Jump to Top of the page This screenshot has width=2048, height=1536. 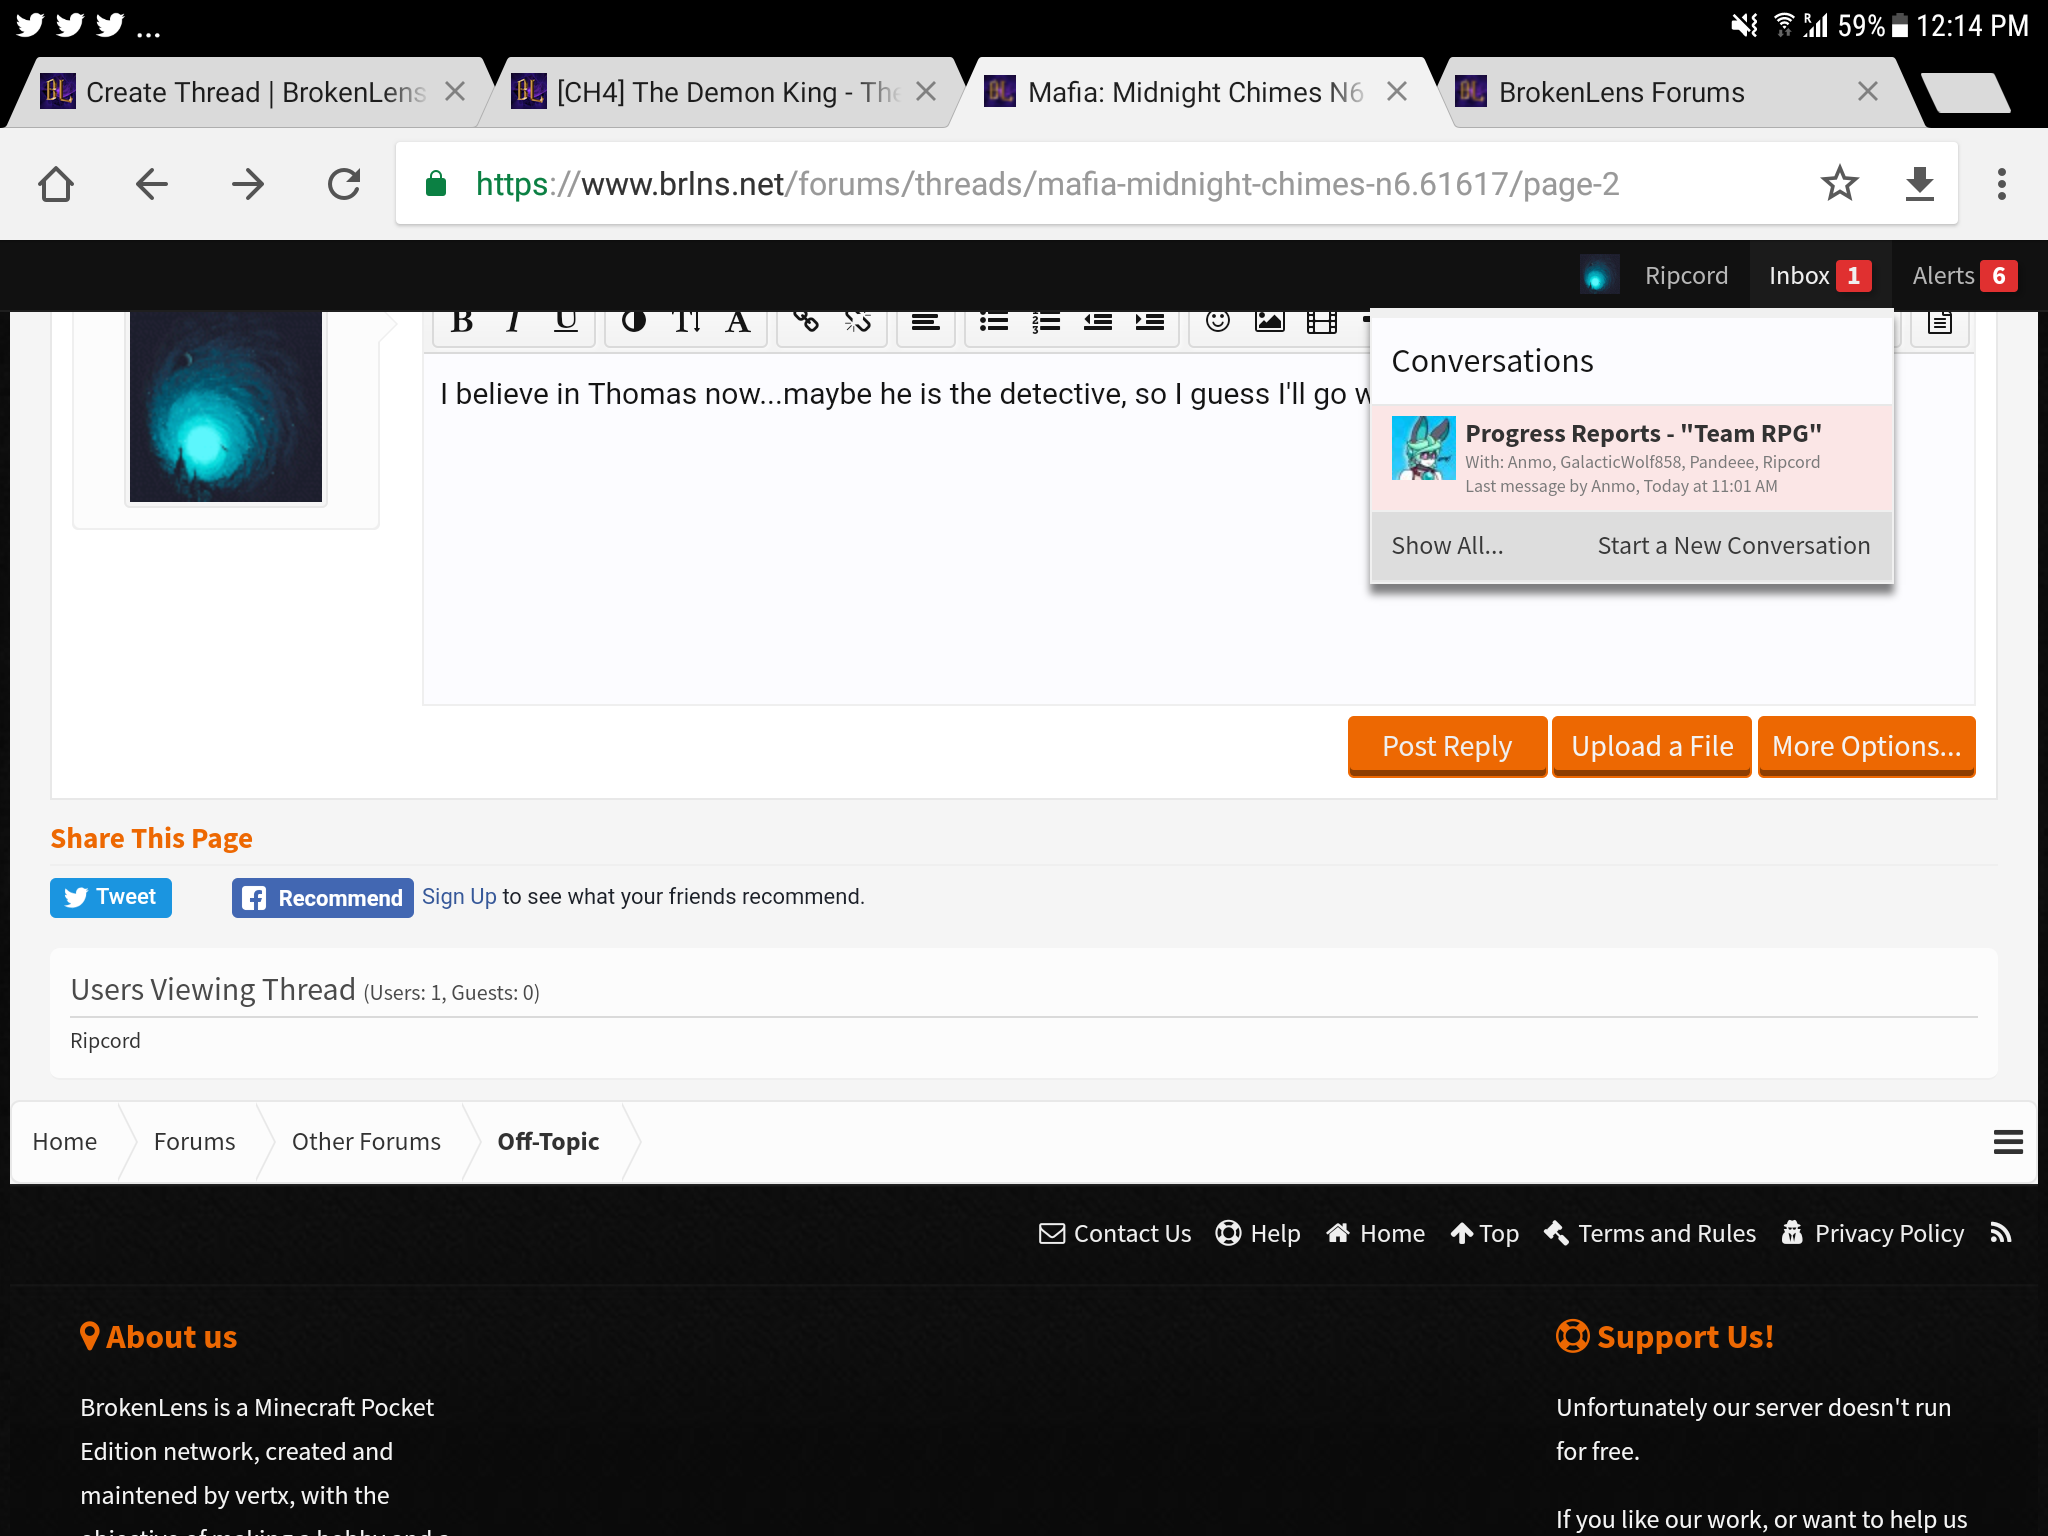pos(1485,1234)
